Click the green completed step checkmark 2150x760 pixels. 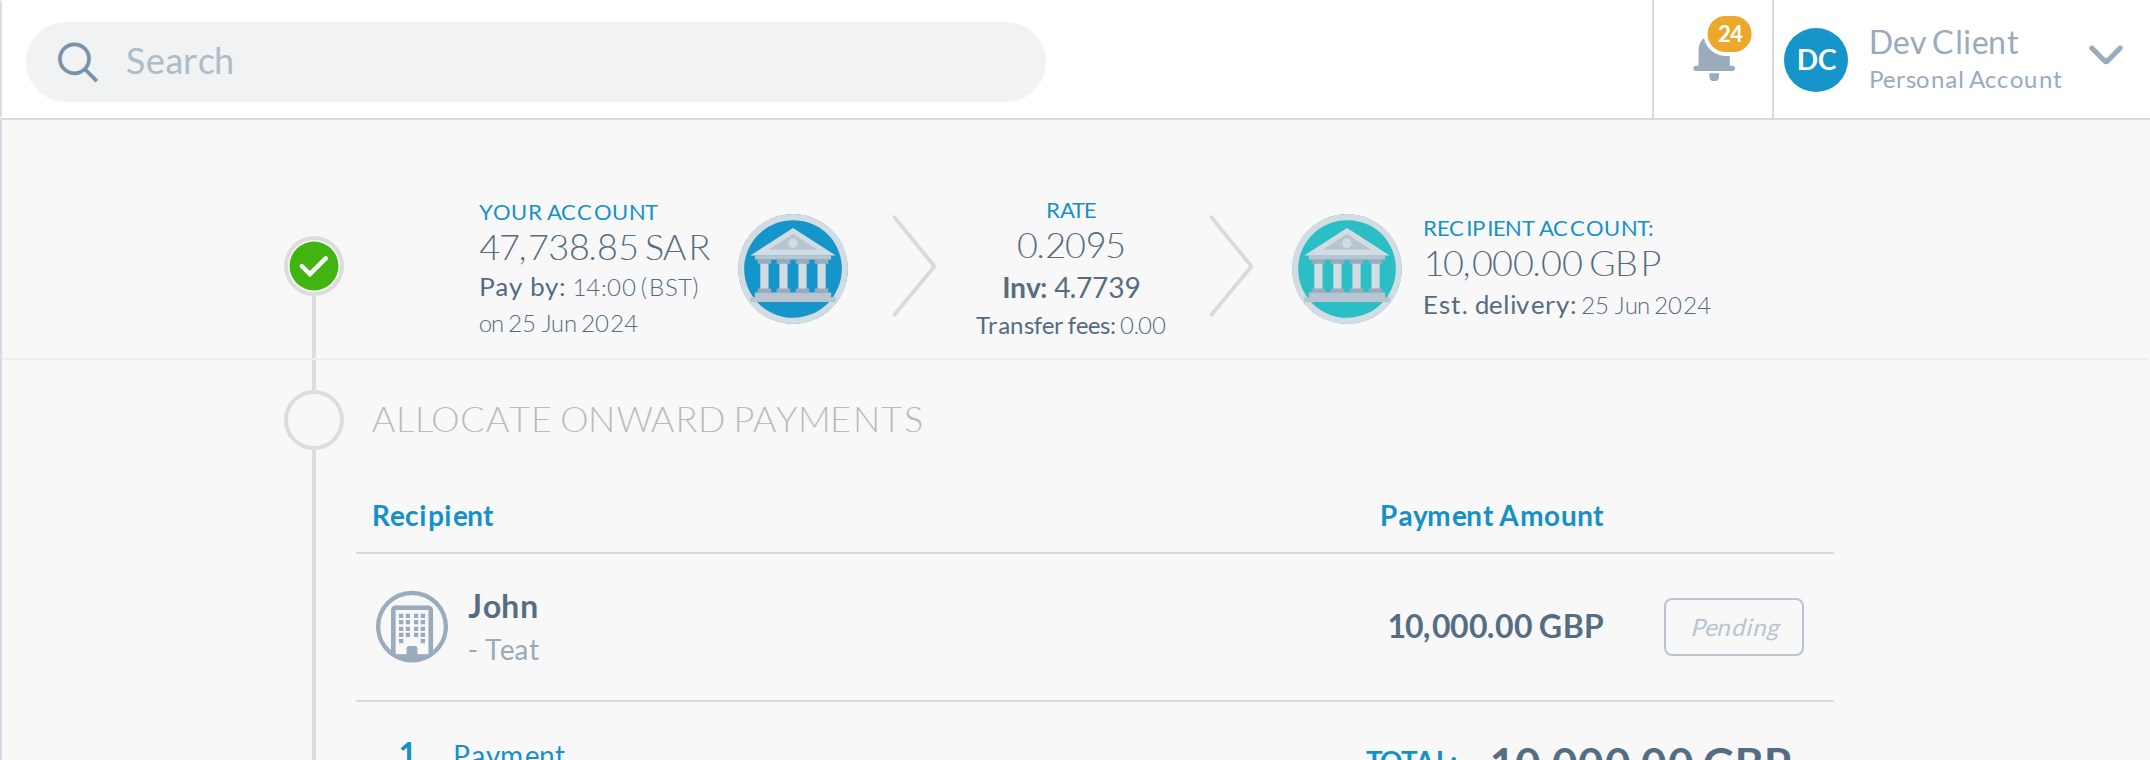coord(314,266)
